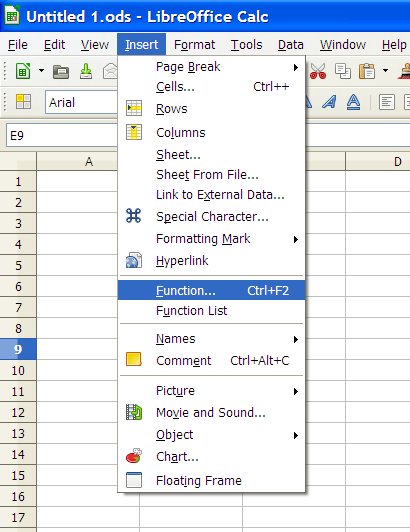Expand the Formatting Mark submenu

click(211, 239)
